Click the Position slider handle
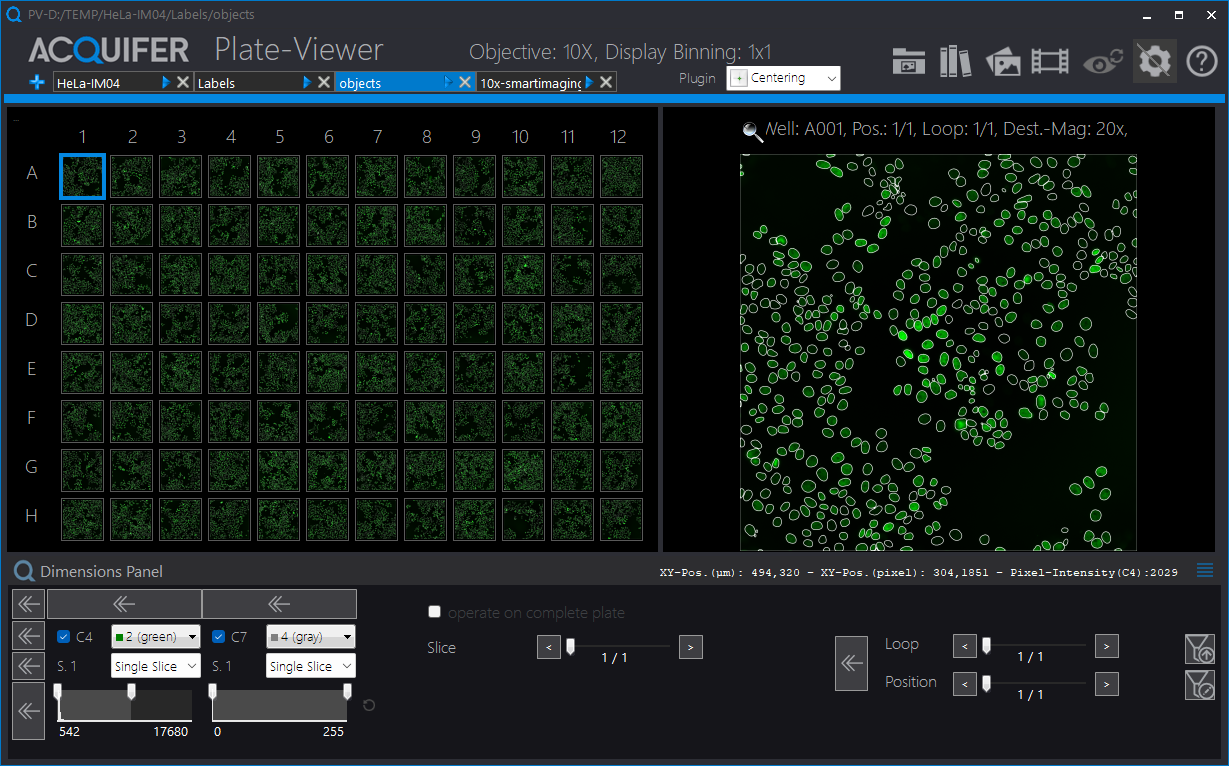Image resolution: width=1229 pixels, height=766 pixels. 987,683
